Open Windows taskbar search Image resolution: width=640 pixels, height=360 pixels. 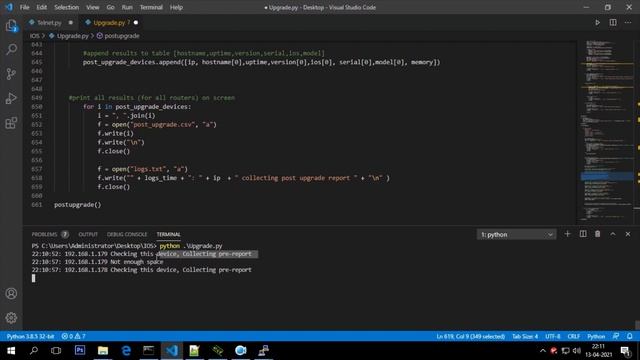(34, 351)
